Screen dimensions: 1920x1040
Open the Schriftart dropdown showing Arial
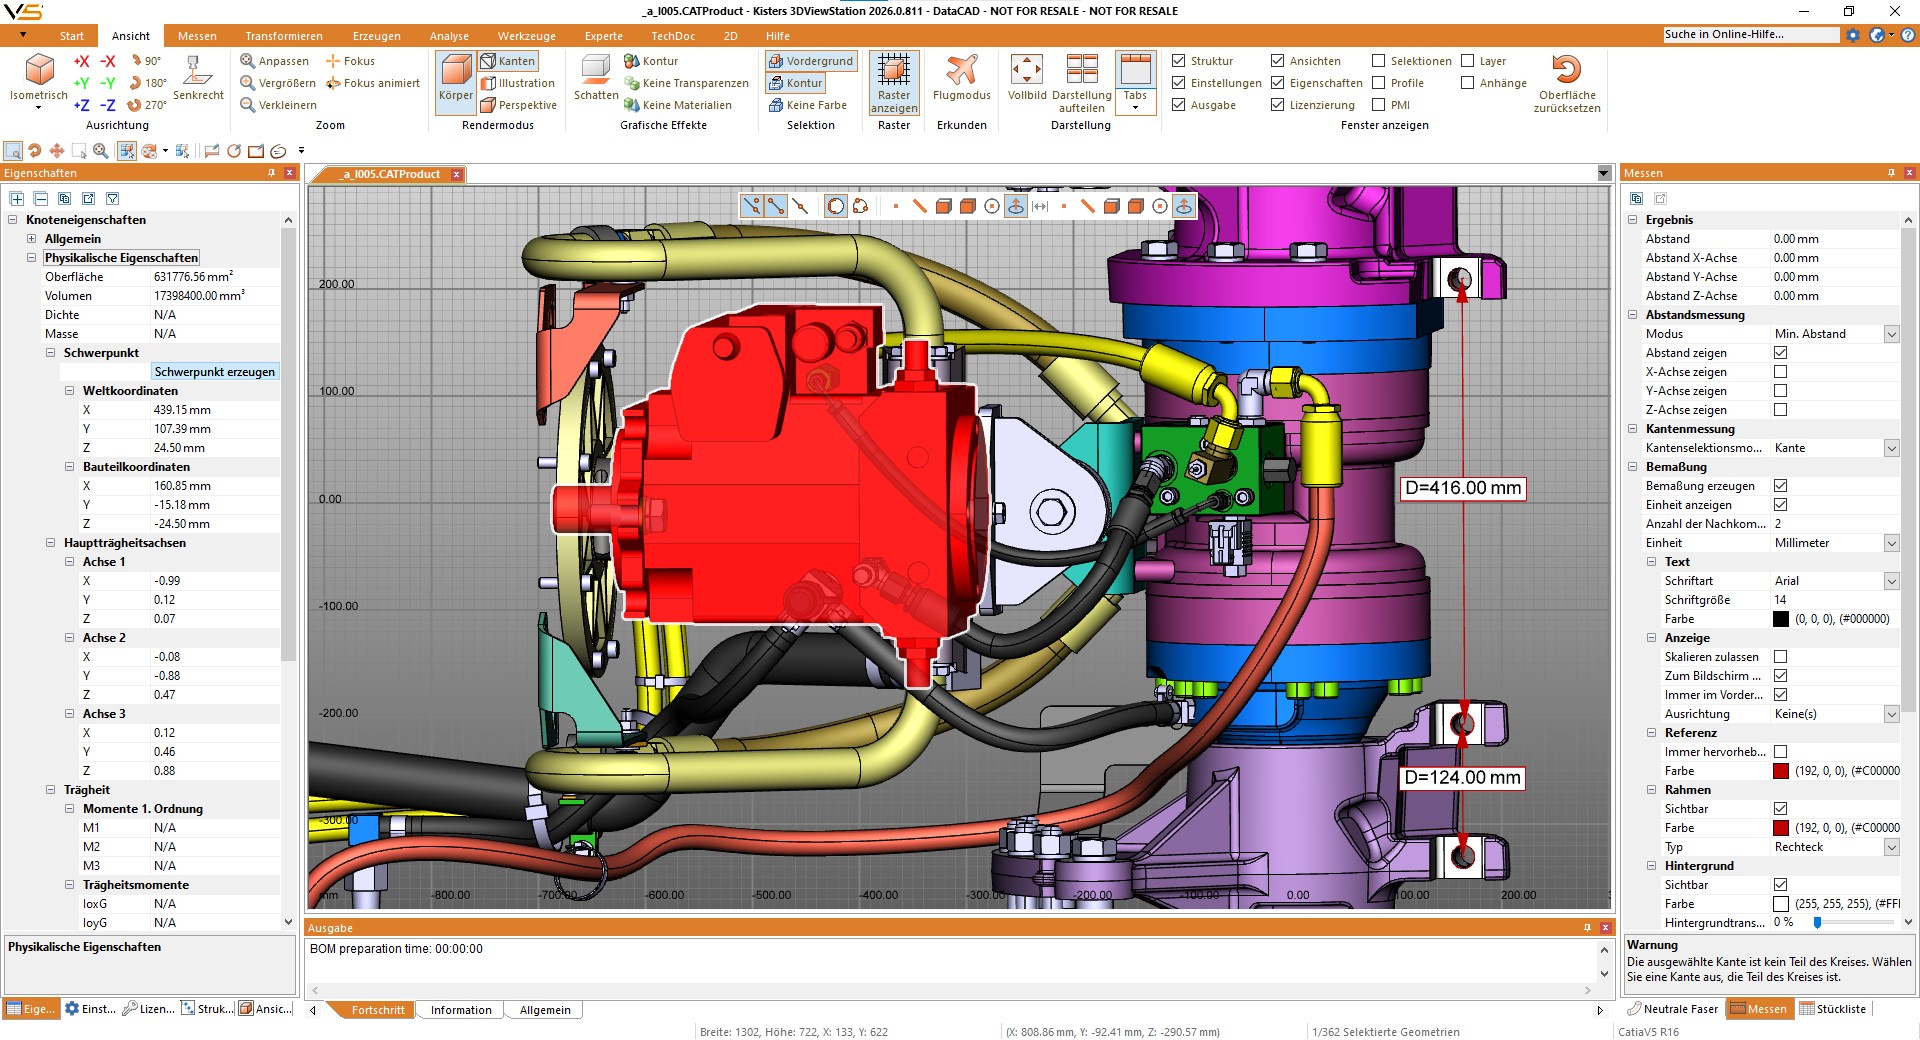tap(1892, 580)
